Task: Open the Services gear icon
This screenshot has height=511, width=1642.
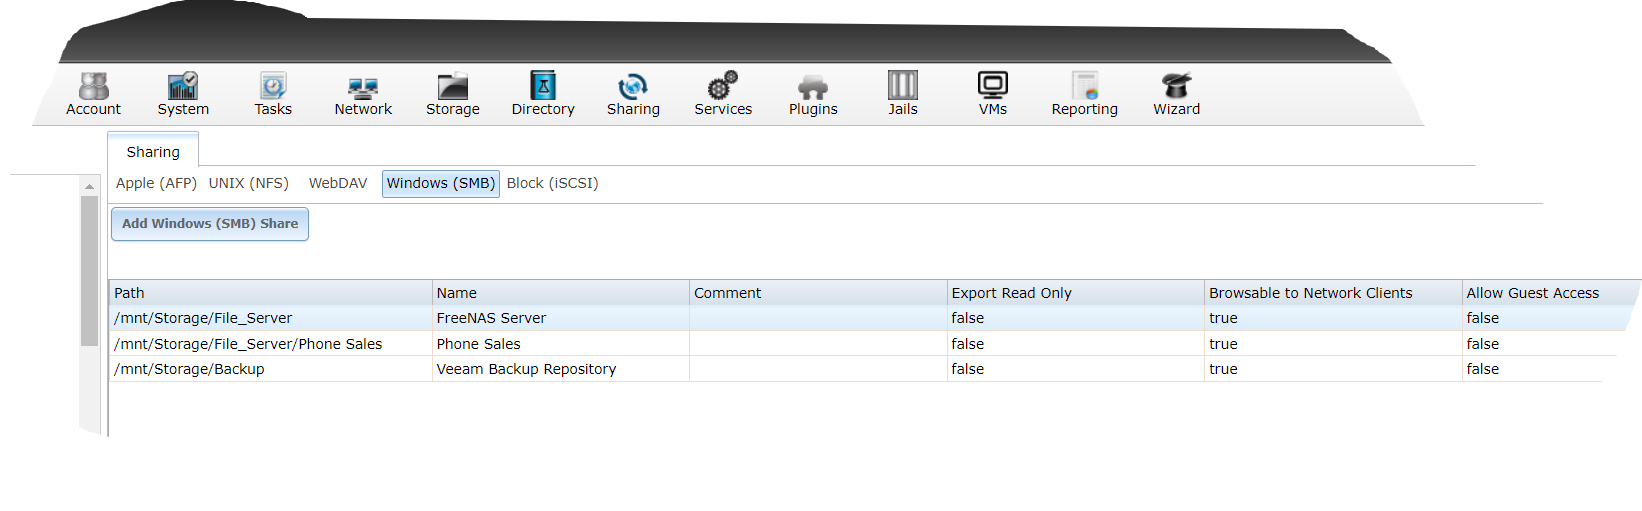Action: [x=723, y=87]
